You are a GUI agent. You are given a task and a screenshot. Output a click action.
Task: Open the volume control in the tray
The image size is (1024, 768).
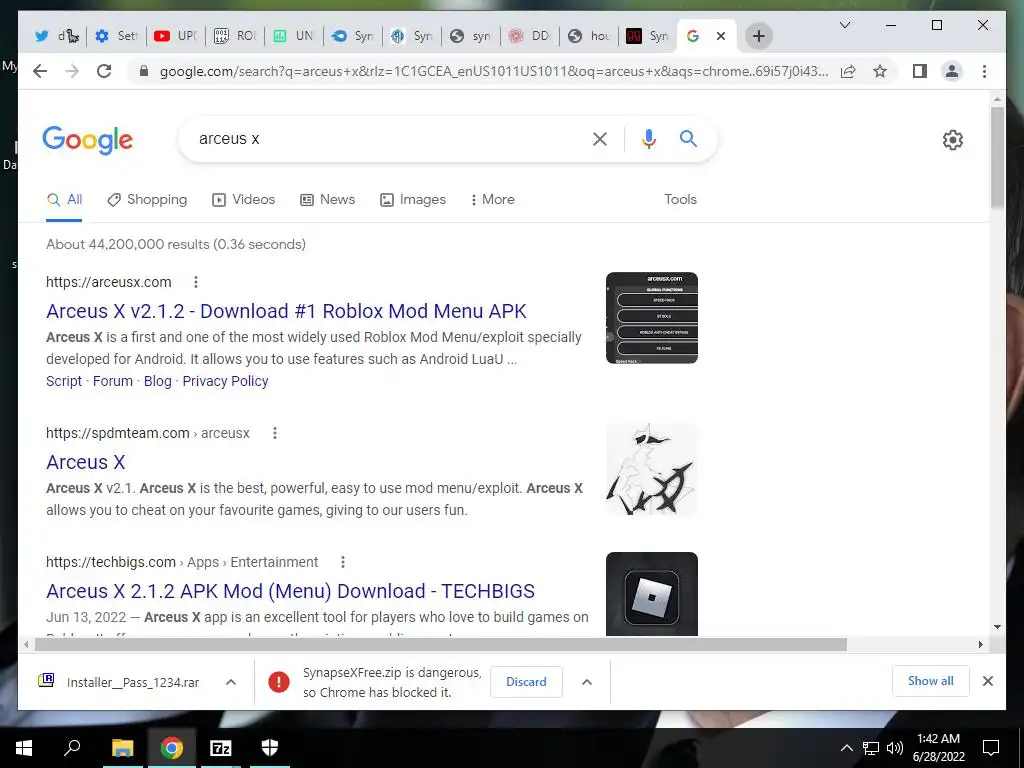pyautogui.click(x=895, y=748)
